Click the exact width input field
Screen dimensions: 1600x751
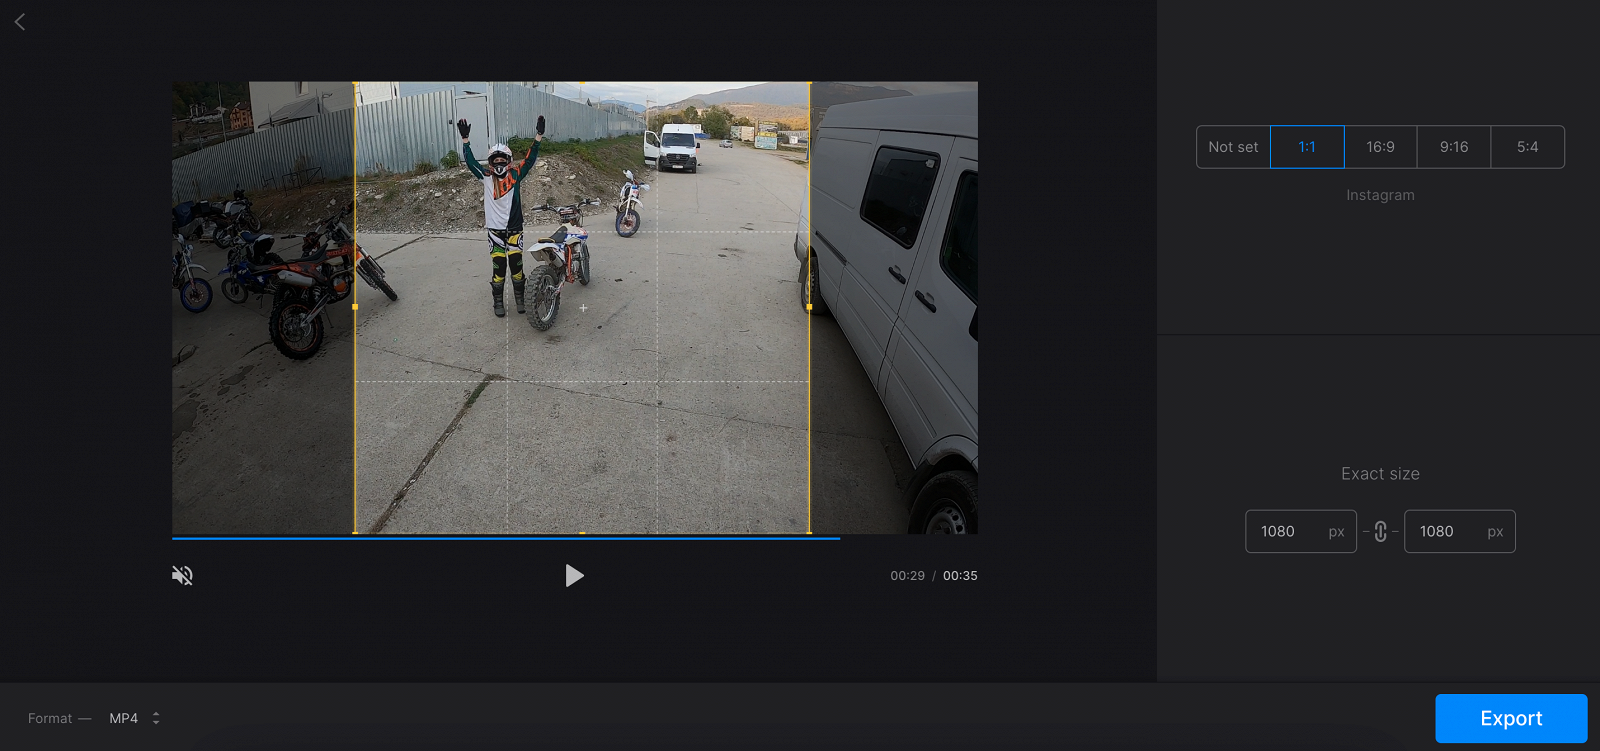pos(1301,531)
